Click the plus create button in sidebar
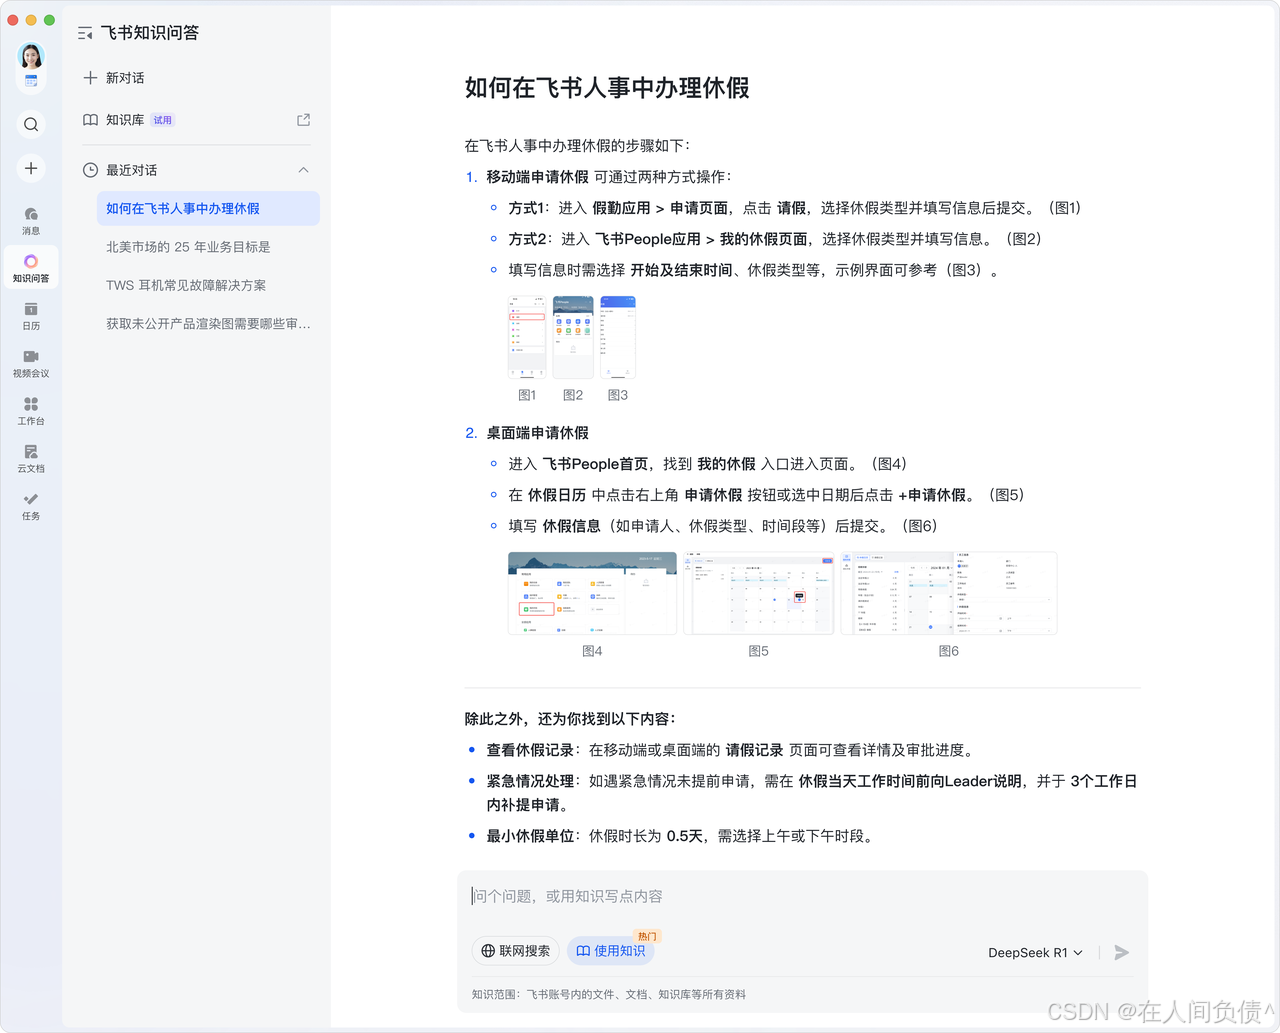 click(31, 168)
